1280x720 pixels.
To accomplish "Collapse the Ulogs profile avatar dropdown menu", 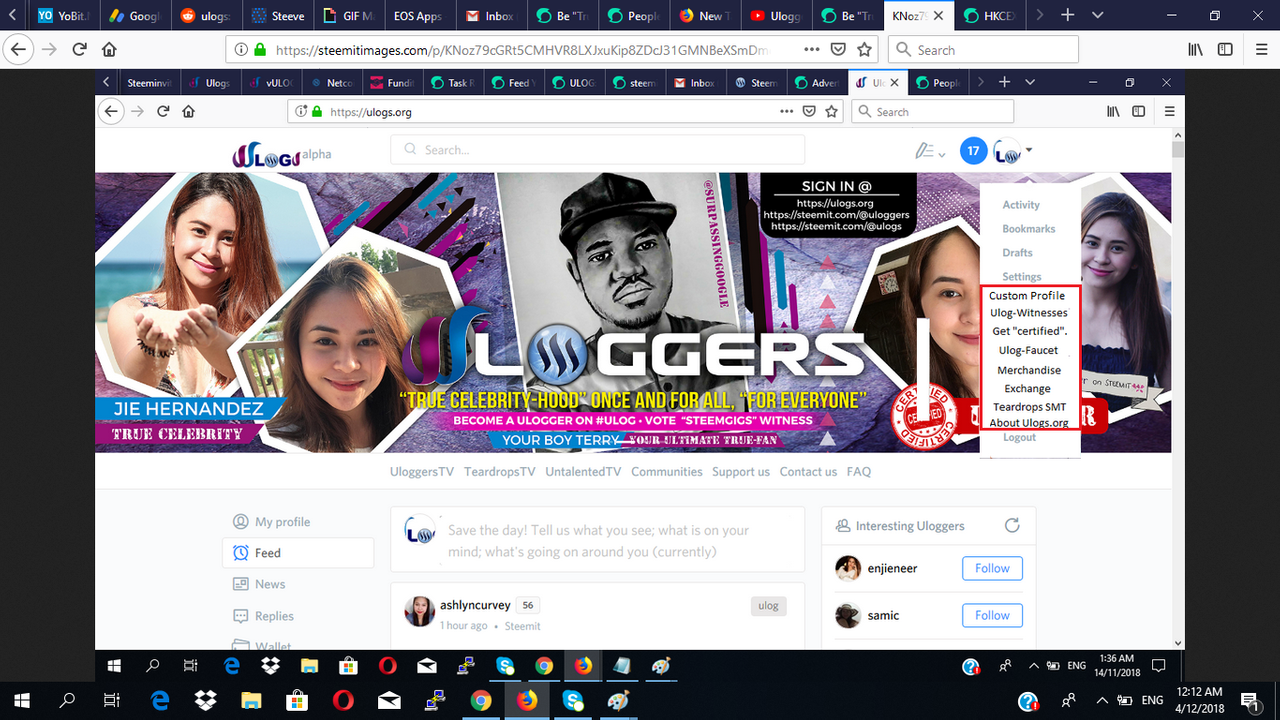I will tap(1013, 152).
